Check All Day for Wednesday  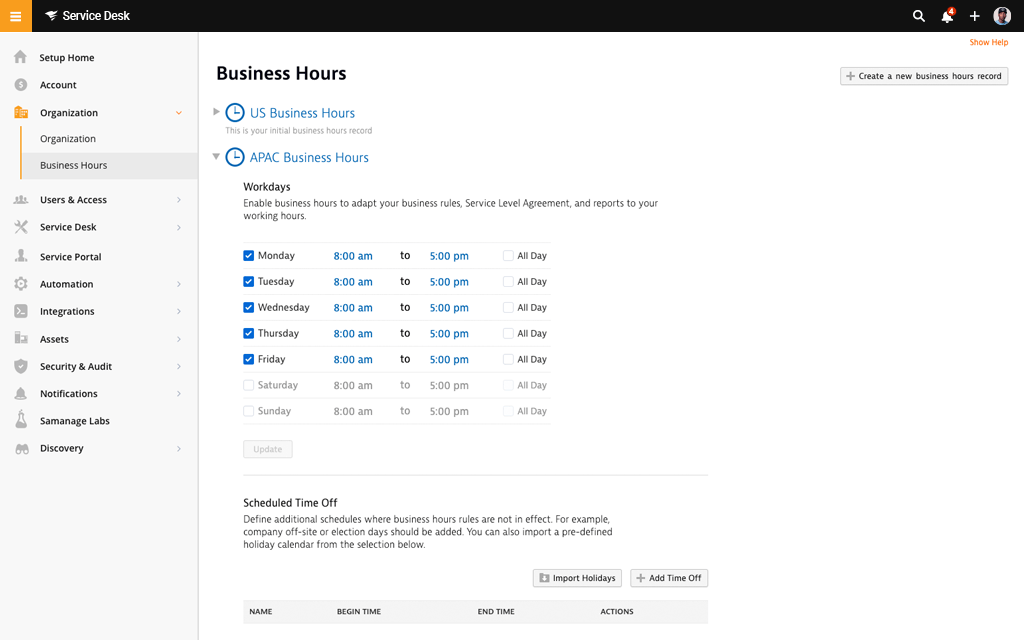[508, 307]
